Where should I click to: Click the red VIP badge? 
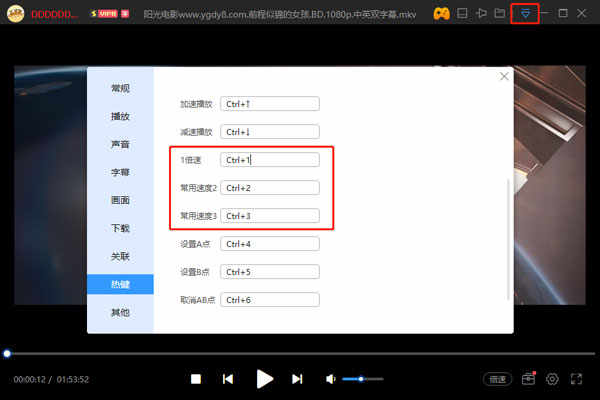click(x=107, y=14)
